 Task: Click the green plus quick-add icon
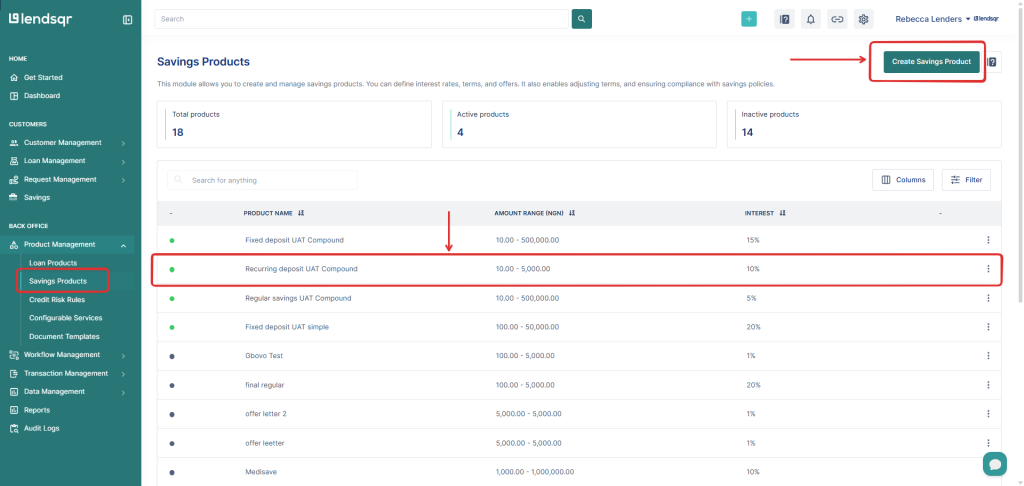[749, 19]
